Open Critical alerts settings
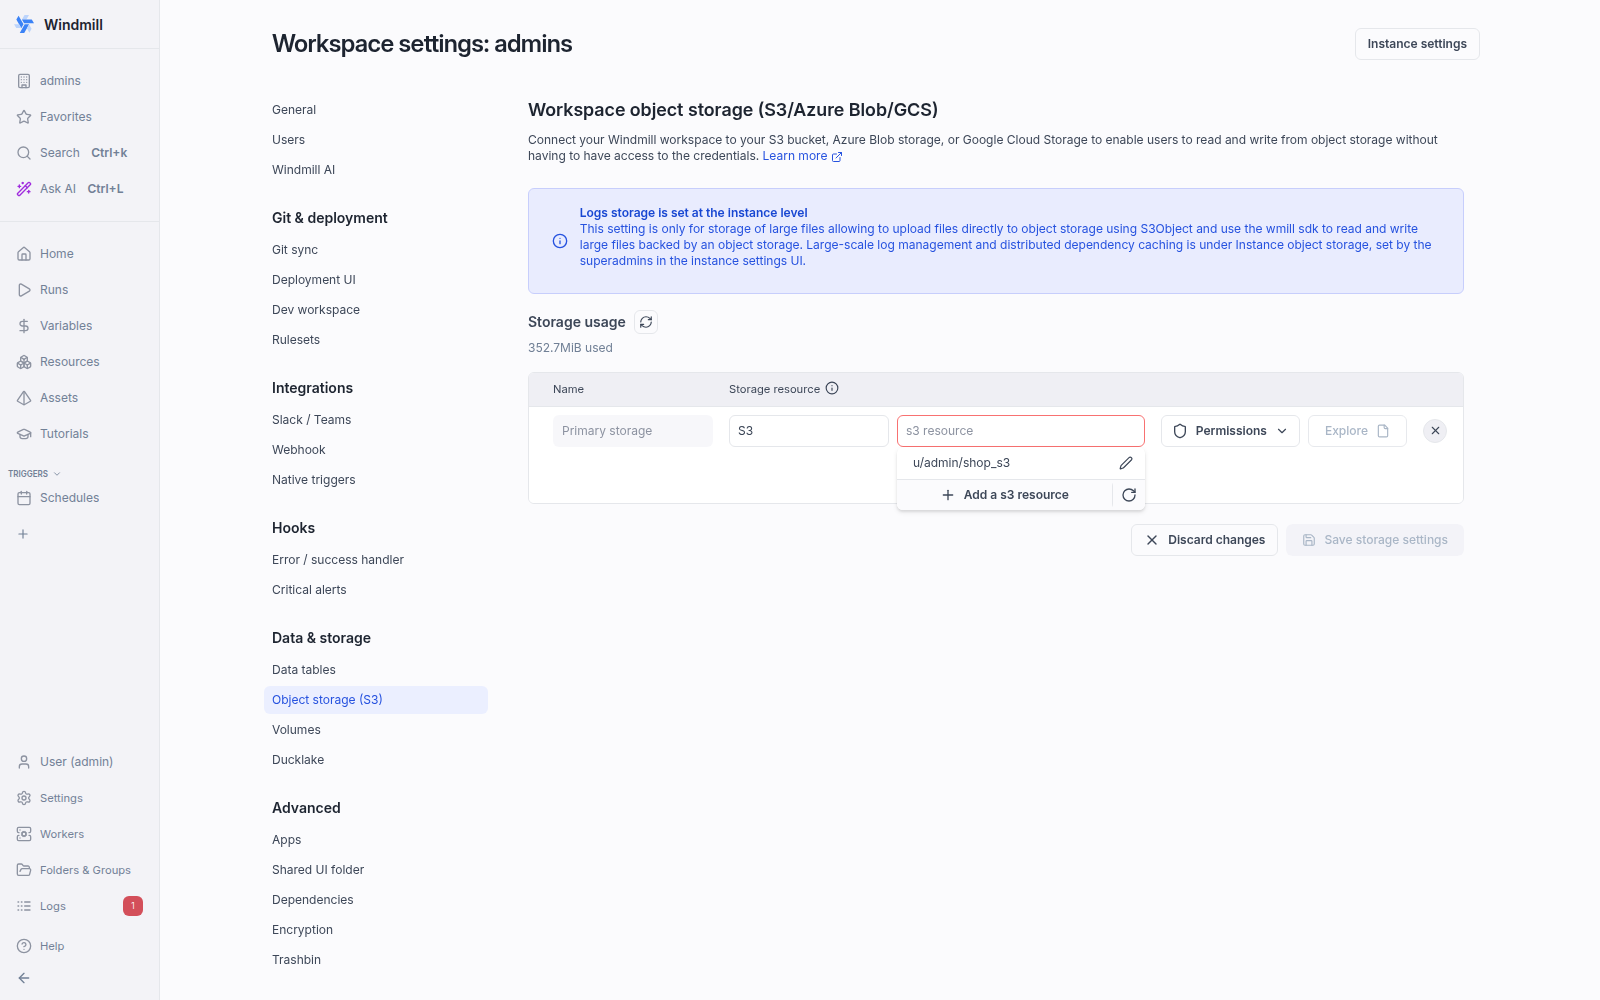The image size is (1600, 1000). 309,590
